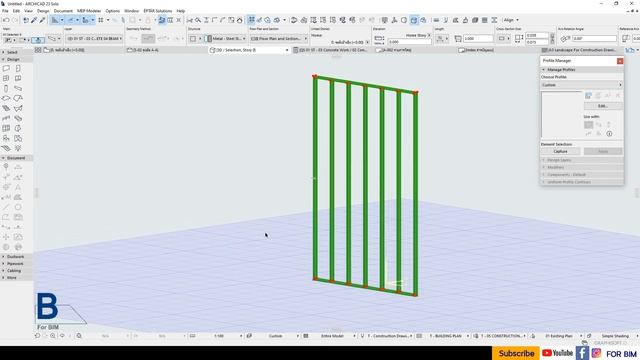Click the tab overview grid icon
The width and height of the screenshot is (640, 360).
(x=38, y=50)
